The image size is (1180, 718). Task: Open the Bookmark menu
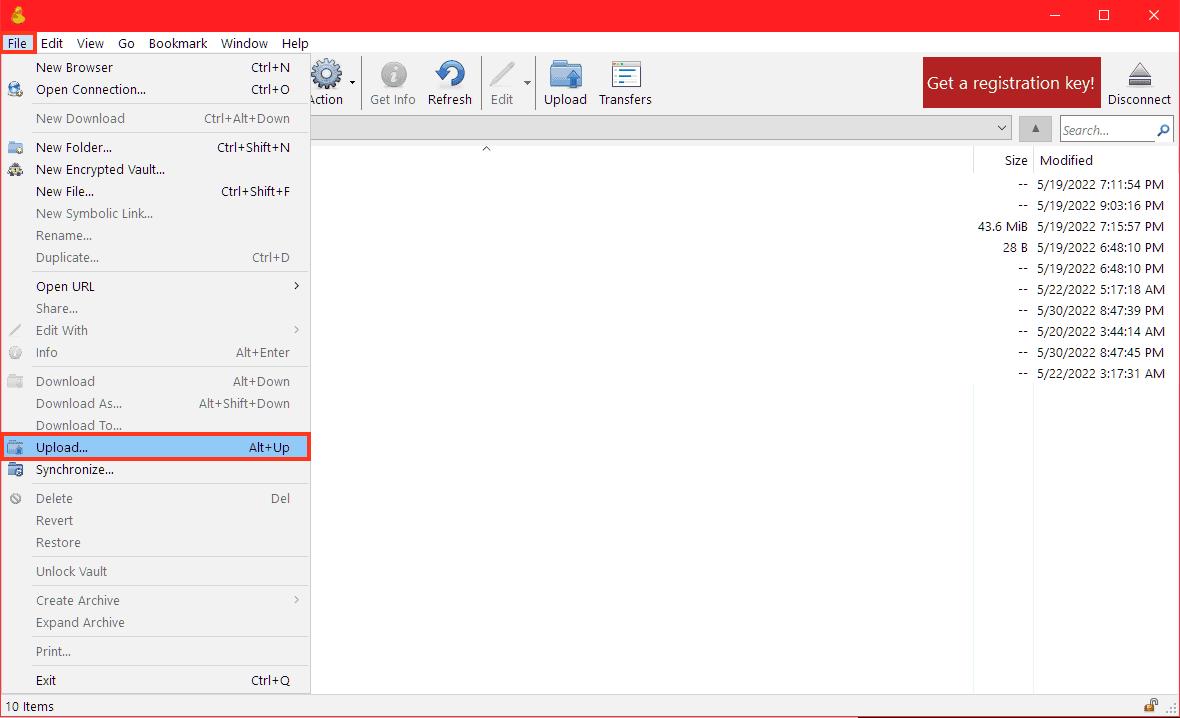click(178, 43)
